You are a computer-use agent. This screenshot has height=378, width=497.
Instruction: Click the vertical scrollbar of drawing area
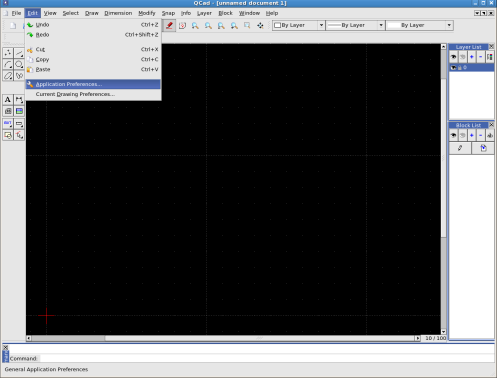pyautogui.click(x=443, y=189)
